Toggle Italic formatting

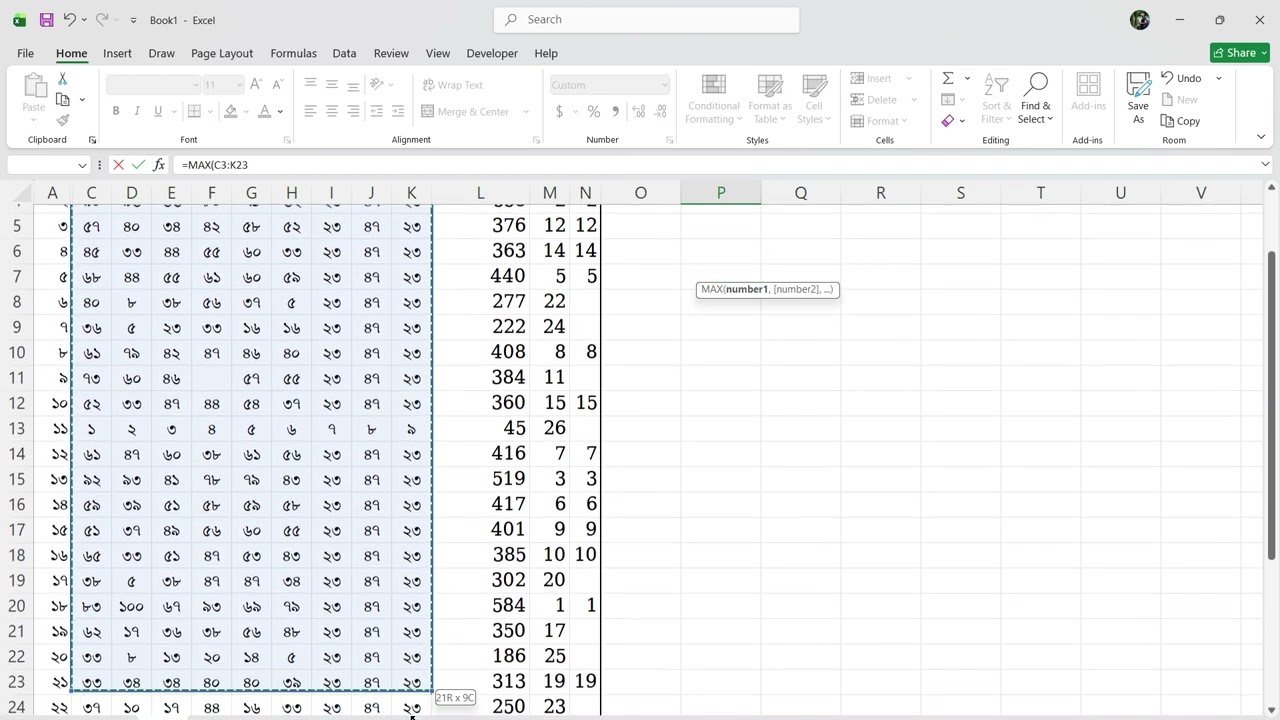pyautogui.click(x=137, y=111)
